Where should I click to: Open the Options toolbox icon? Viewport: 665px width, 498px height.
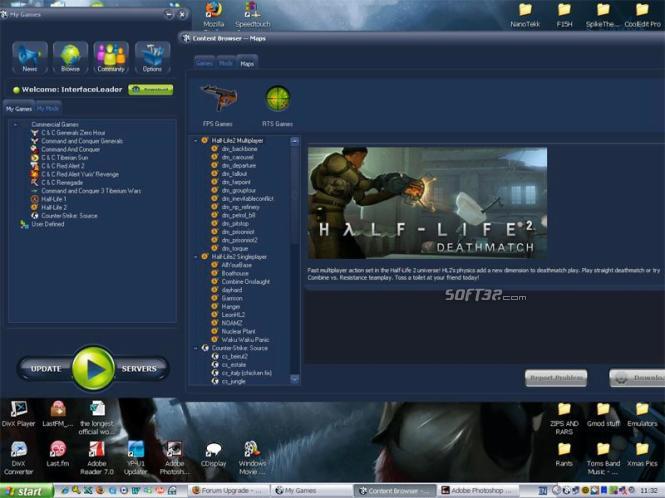click(x=152, y=57)
